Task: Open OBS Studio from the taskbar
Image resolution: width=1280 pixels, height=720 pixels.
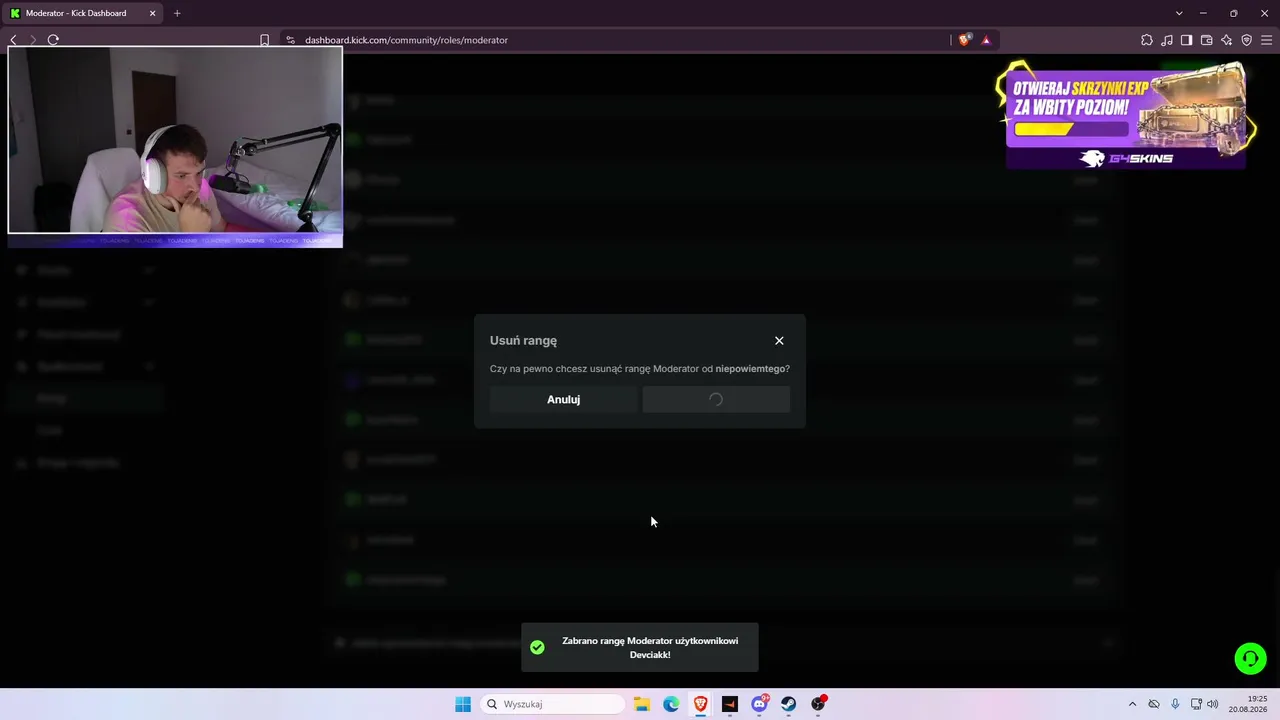Action: click(x=819, y=704)
